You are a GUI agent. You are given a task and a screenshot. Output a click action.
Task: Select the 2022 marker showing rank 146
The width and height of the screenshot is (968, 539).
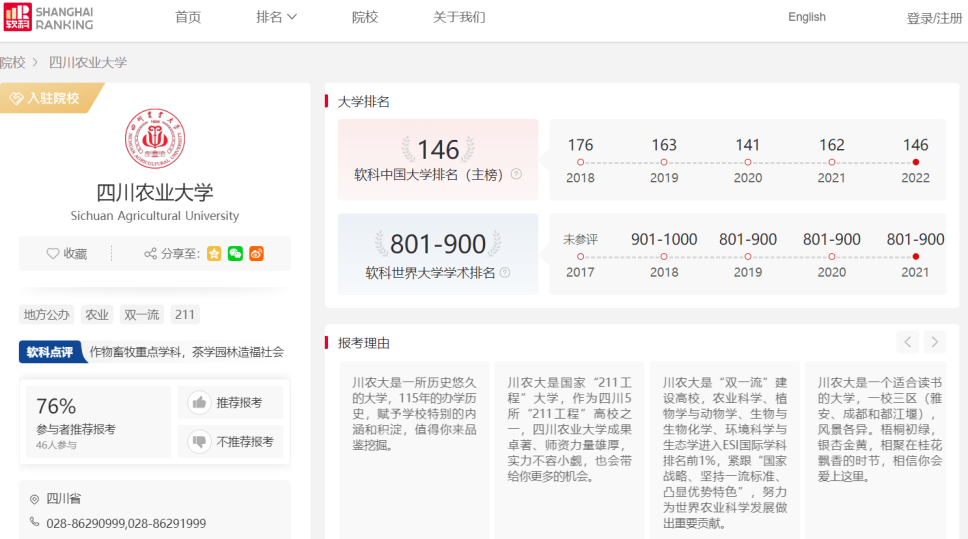click(916, 162)
